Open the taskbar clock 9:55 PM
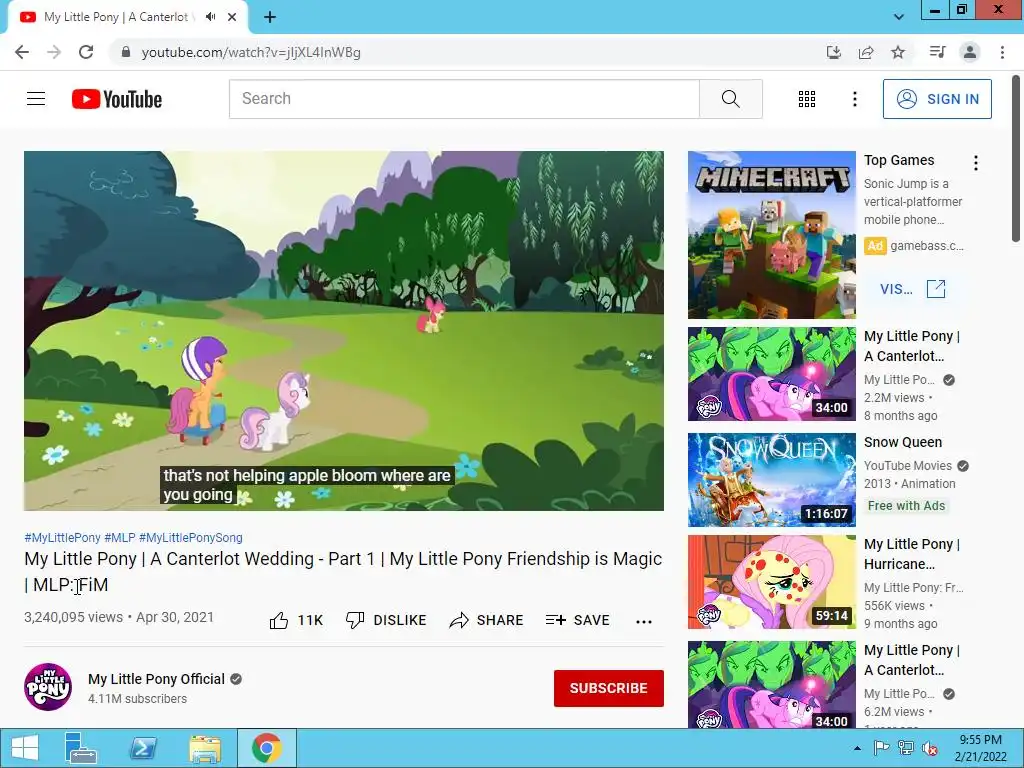 pos(980,748)
